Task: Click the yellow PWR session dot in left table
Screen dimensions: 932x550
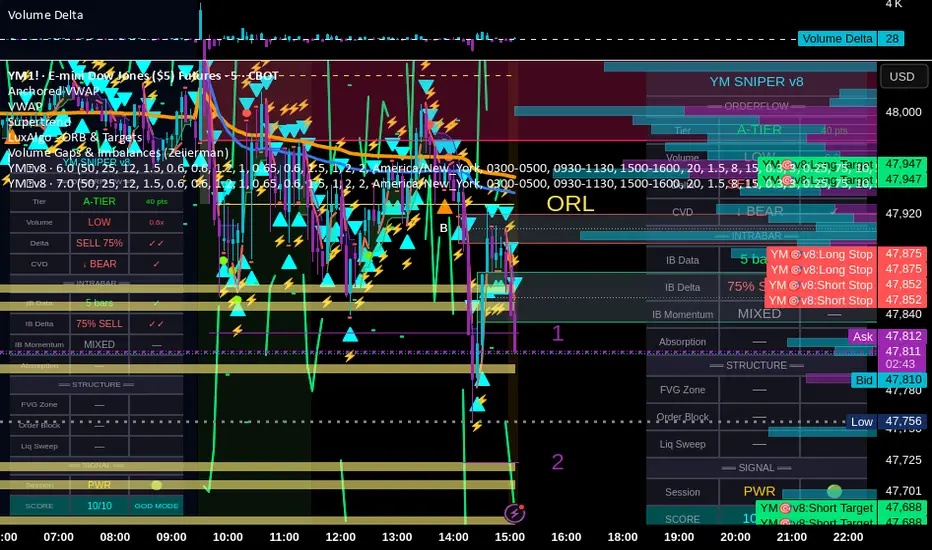Action: [156, 485]
